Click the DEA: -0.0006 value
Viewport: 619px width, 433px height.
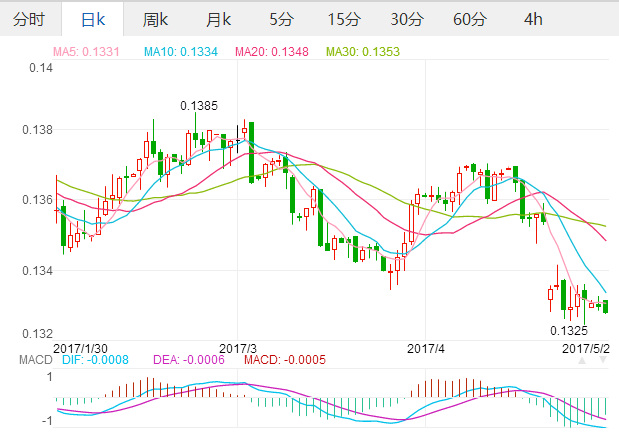click(x=189, y=360)
